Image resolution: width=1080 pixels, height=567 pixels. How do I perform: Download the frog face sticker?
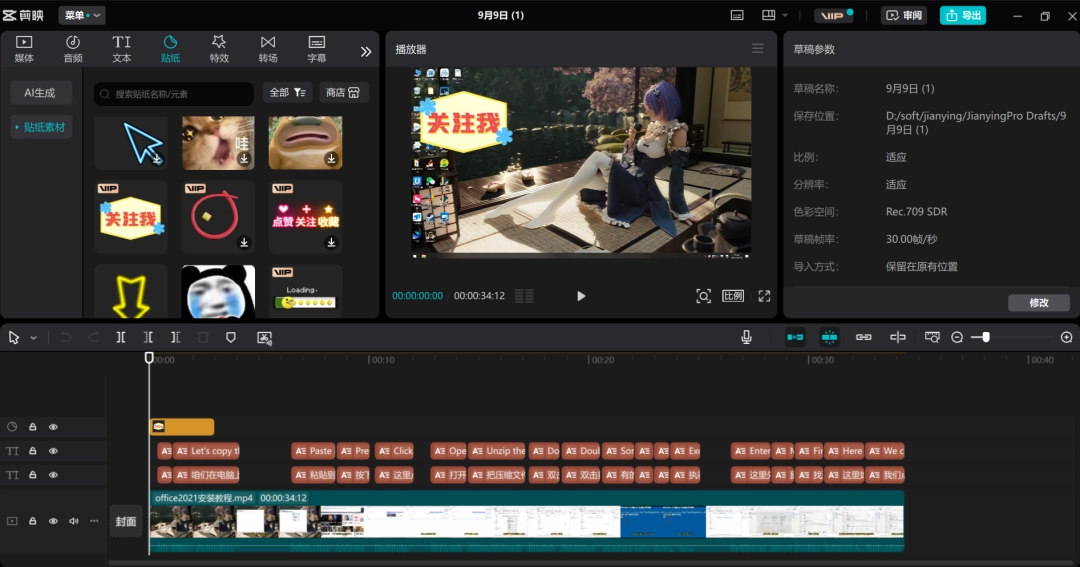pyautogui.click(x=331, y=158)
